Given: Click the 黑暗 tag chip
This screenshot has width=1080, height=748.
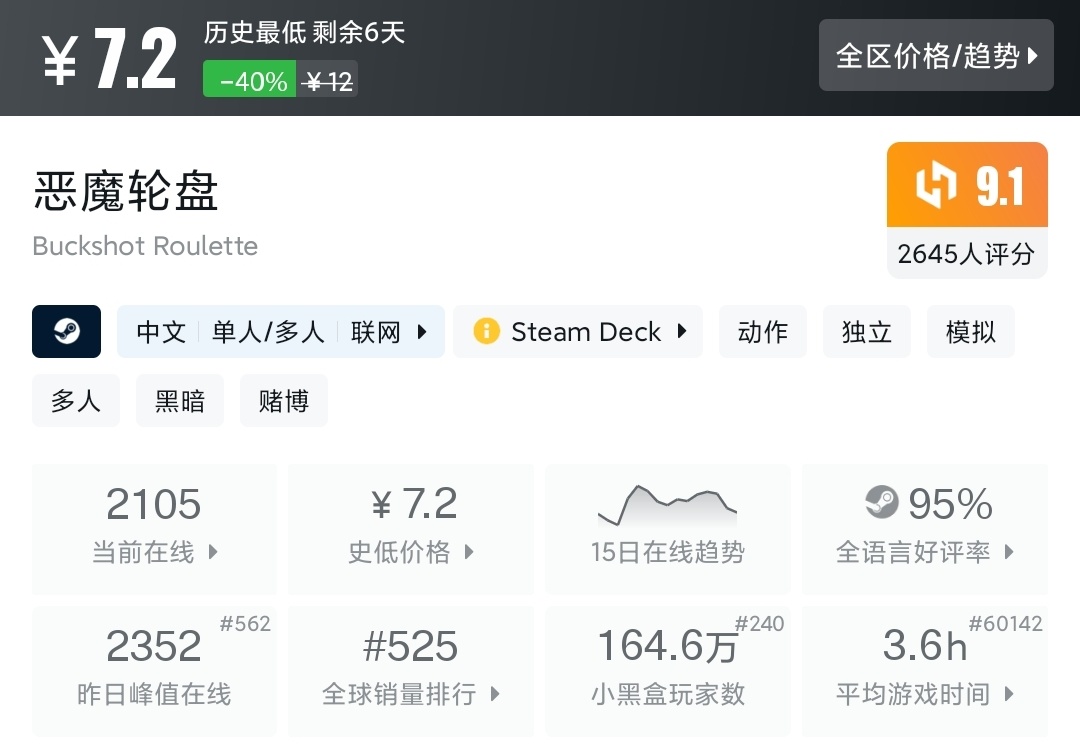Looking at the screenshot, I should (180, 401).
